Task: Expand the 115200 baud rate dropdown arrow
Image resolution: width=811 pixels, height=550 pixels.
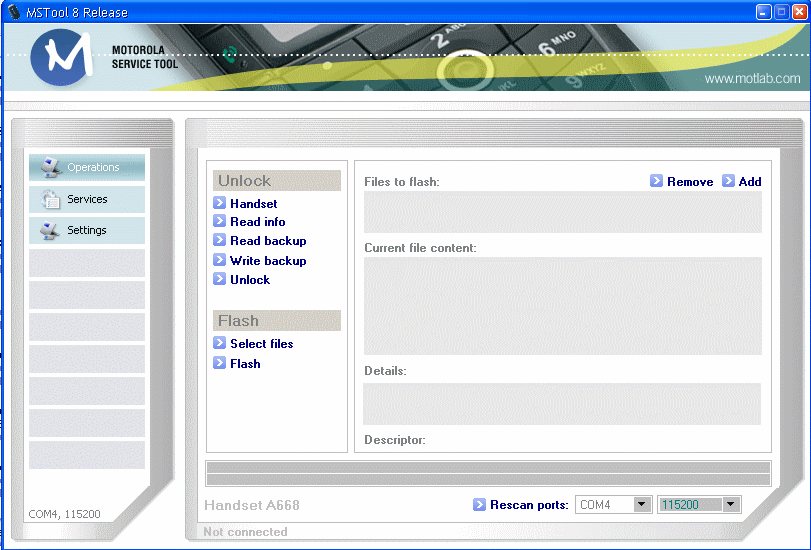Action: pos(730,504)
